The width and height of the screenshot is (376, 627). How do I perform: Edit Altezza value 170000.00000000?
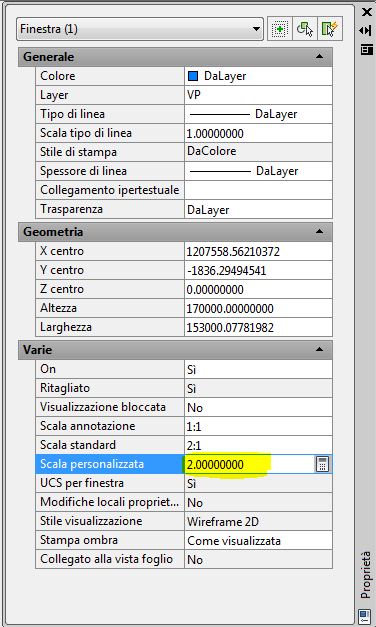click(258, 308)
